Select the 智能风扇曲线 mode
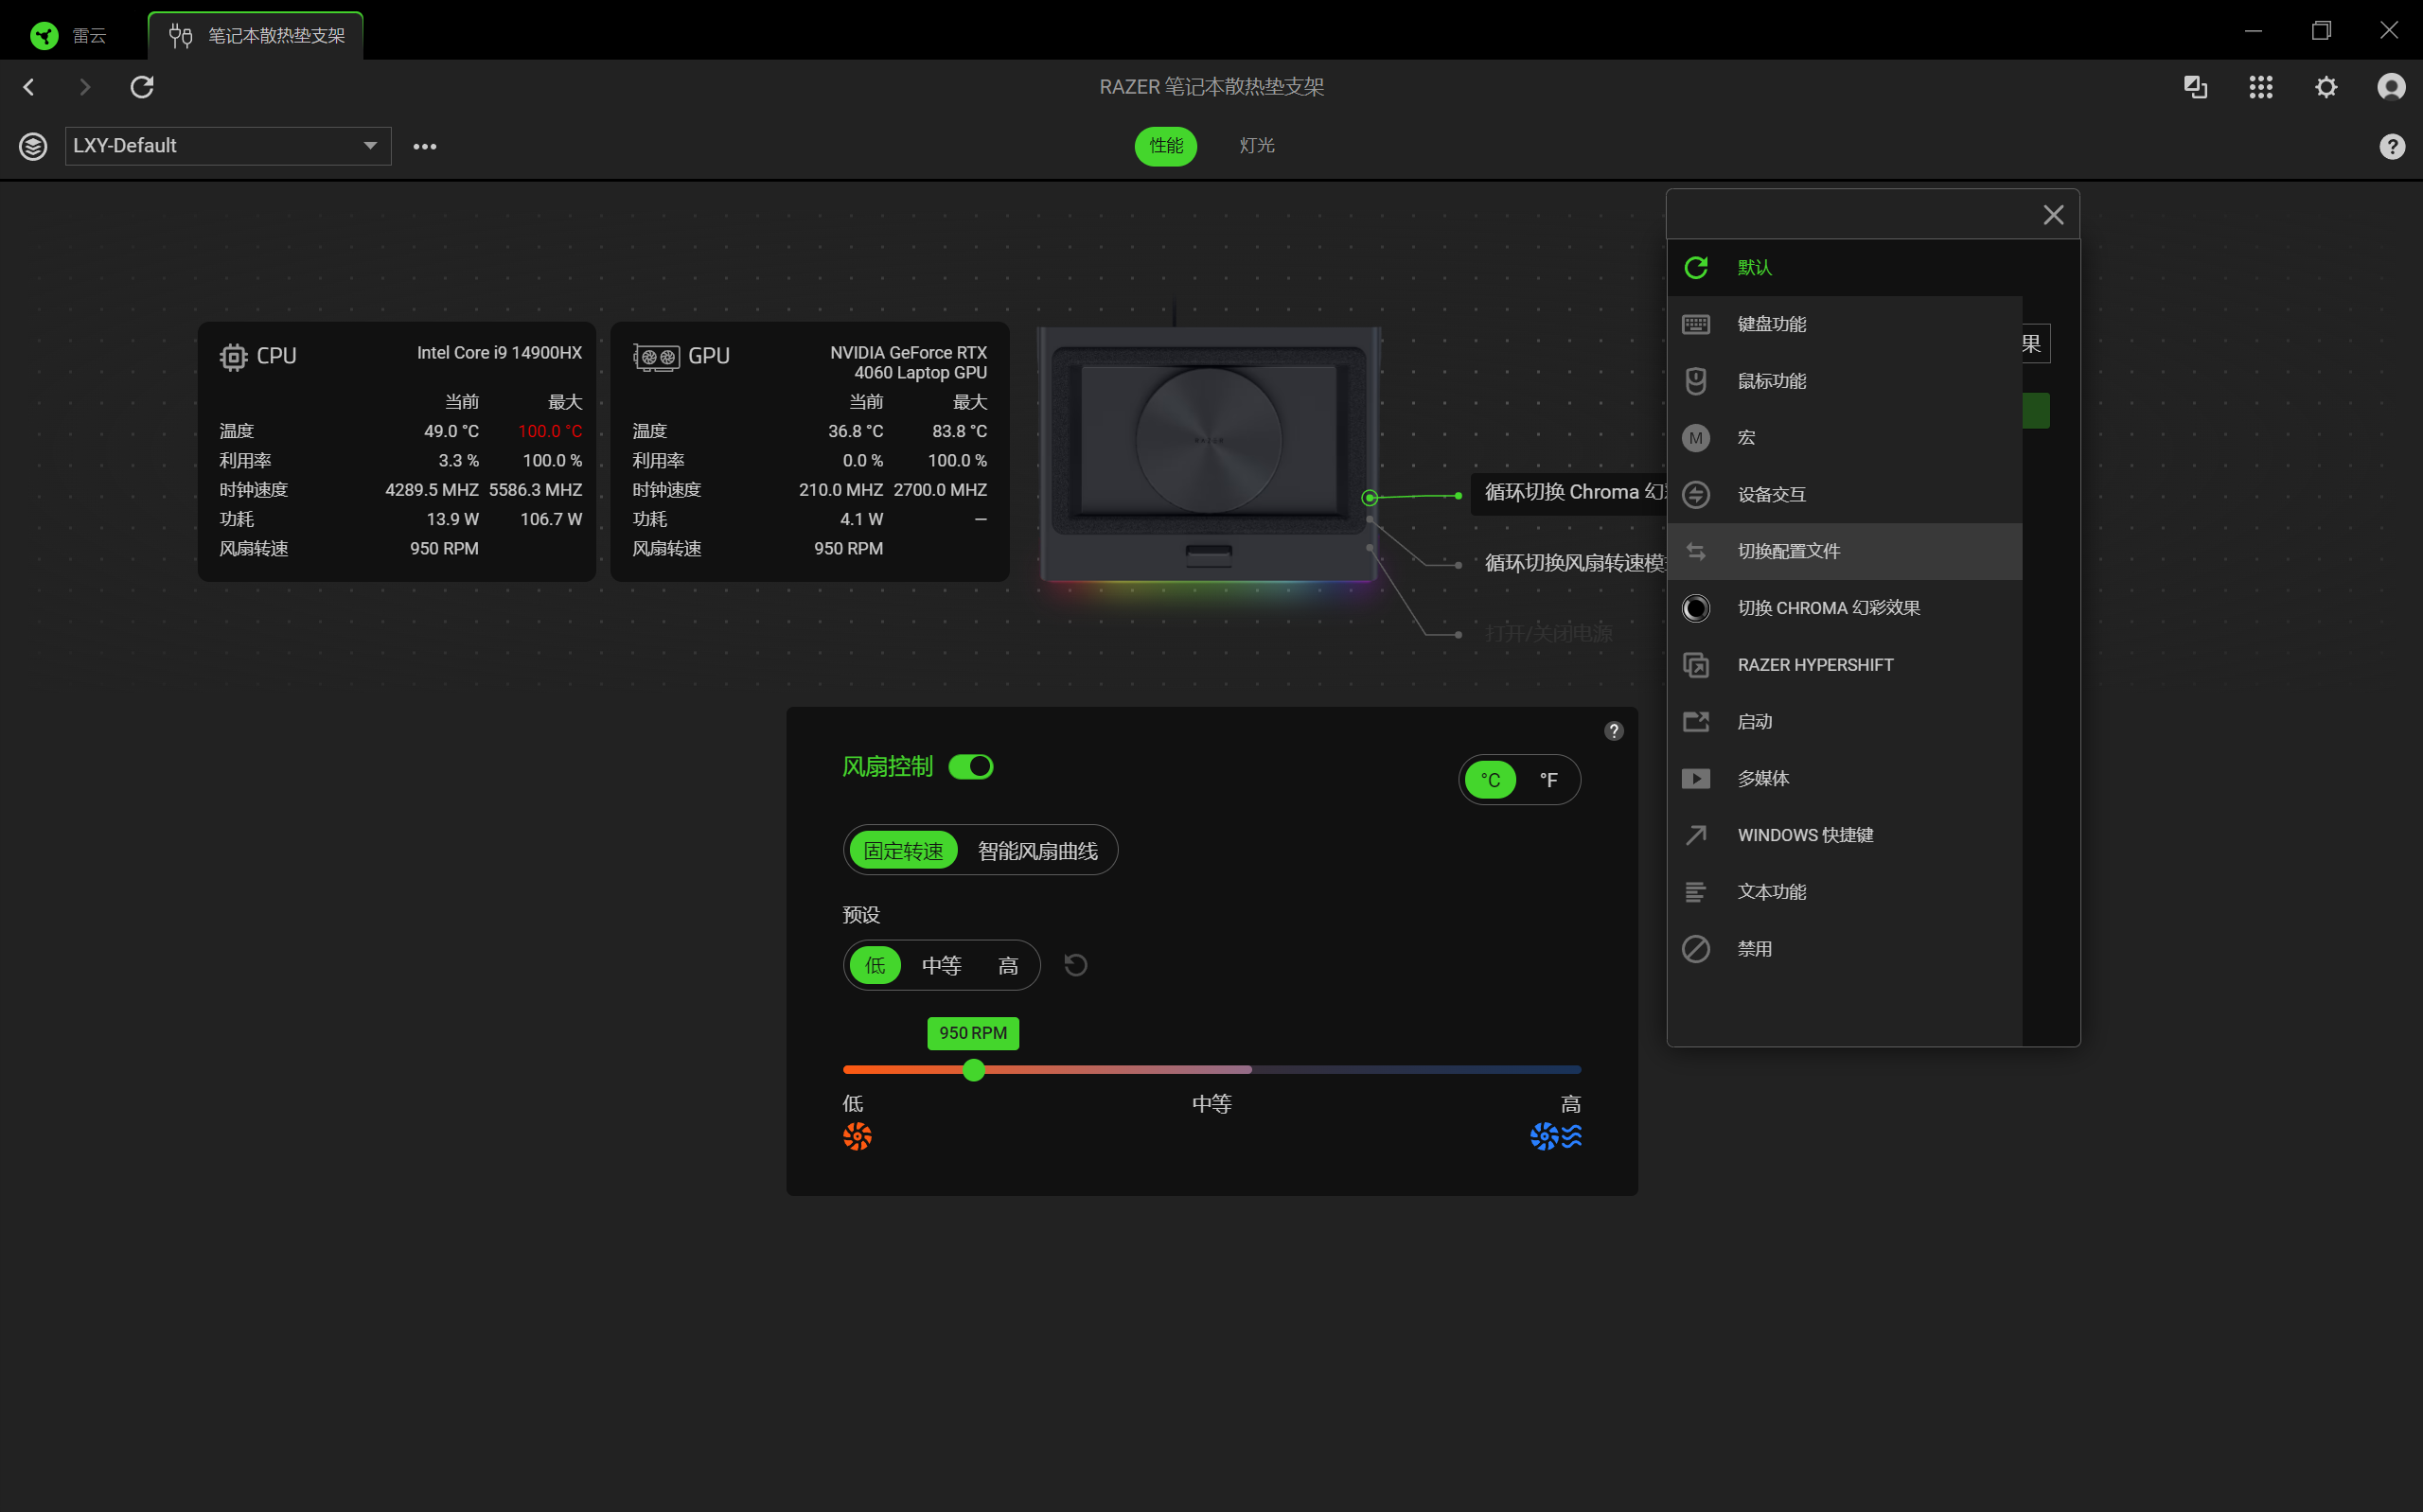 [1037, 851]
